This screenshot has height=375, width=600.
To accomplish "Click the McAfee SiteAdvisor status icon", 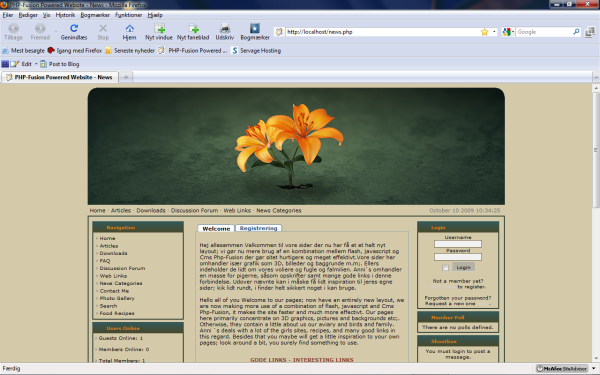I will pyautogui.click(x=561, y=368).
